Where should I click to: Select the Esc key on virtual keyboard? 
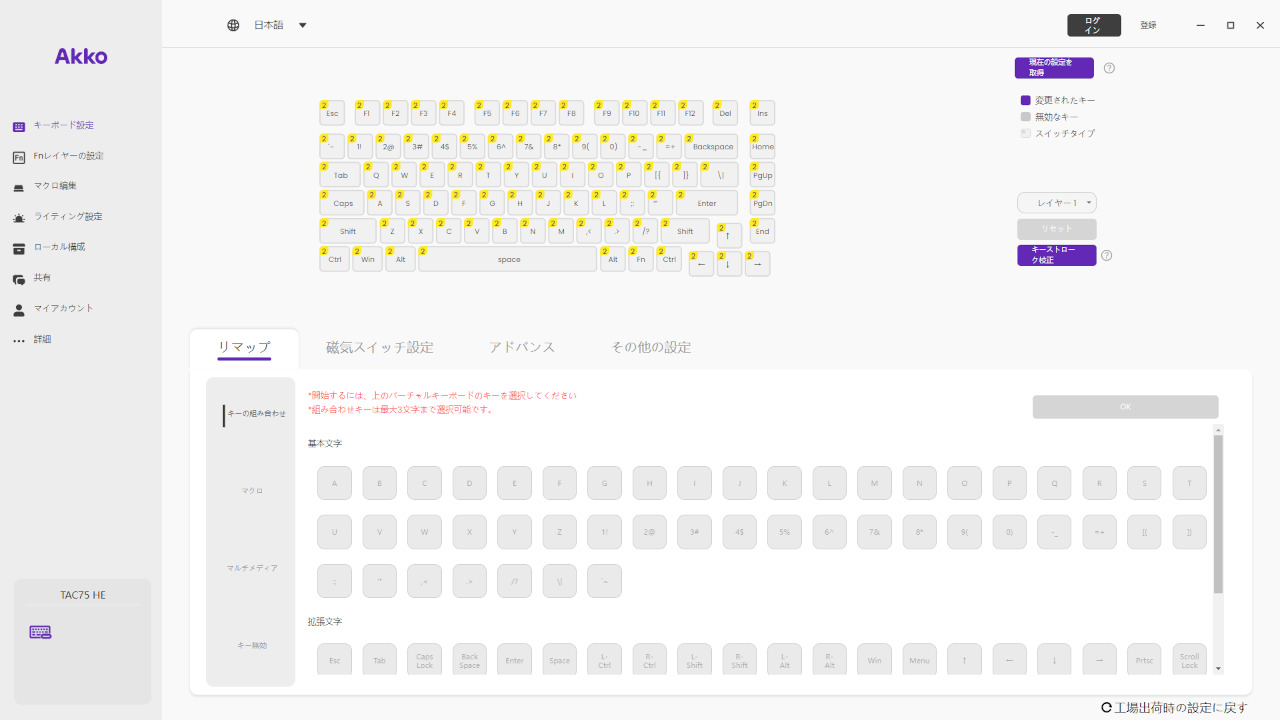333,114
